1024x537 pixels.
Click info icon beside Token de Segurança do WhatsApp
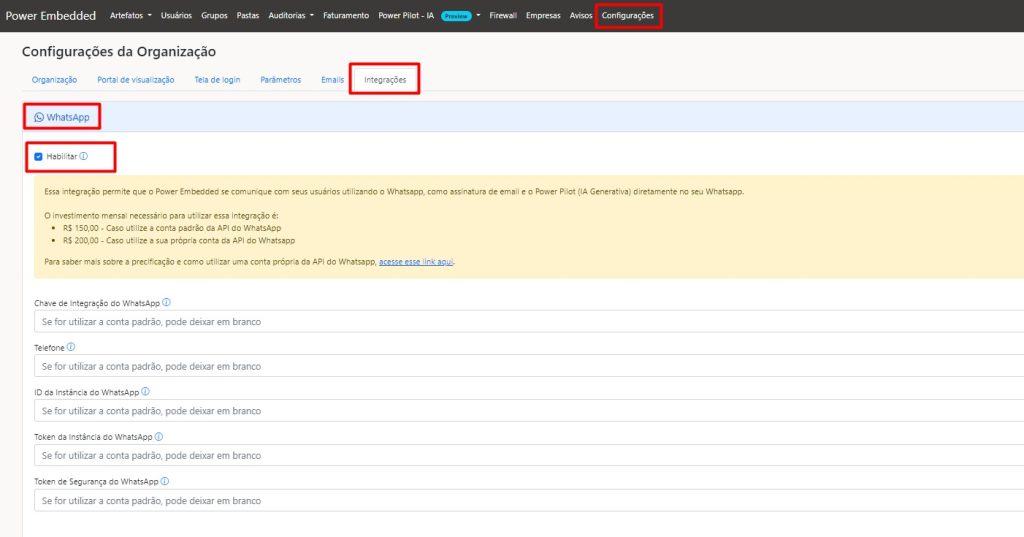[x=165, y=481]
